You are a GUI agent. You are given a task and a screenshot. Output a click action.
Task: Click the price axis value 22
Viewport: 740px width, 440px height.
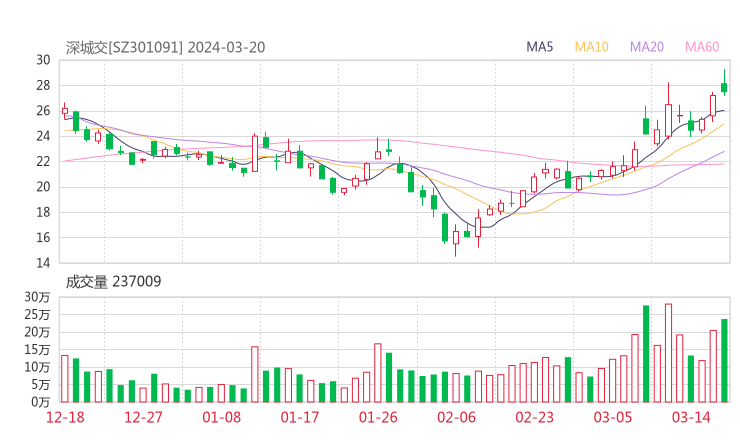pos(43,161)
